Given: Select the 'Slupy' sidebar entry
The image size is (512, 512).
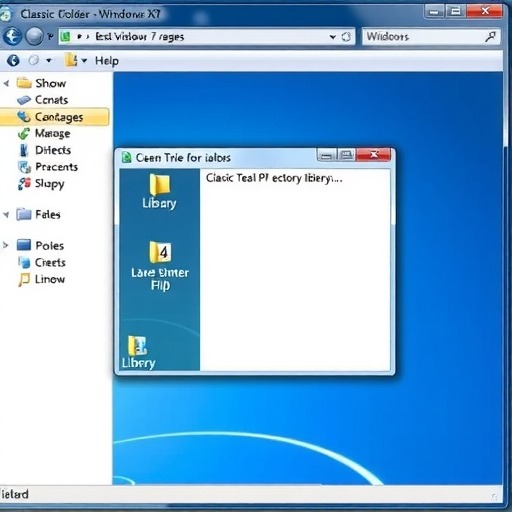Looking at the screenshot, I should [50, 184].
